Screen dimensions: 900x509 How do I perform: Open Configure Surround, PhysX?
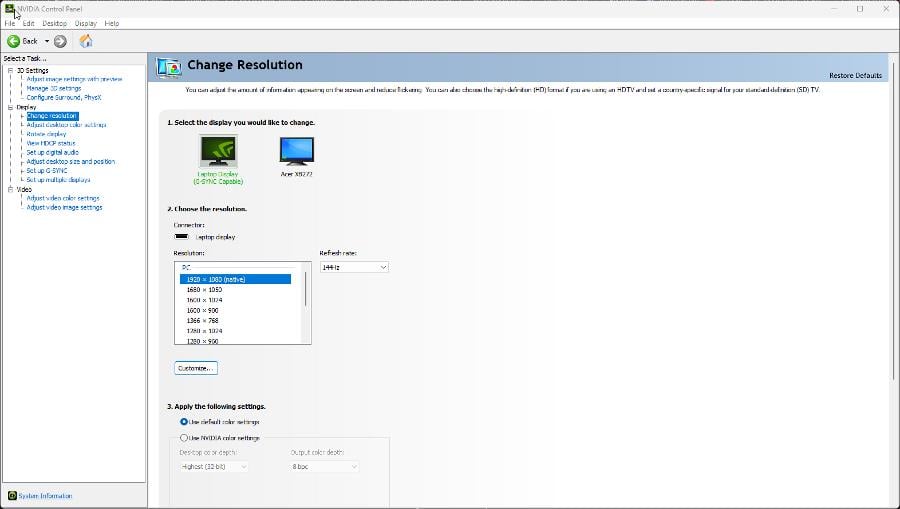[x=64, y=98]
